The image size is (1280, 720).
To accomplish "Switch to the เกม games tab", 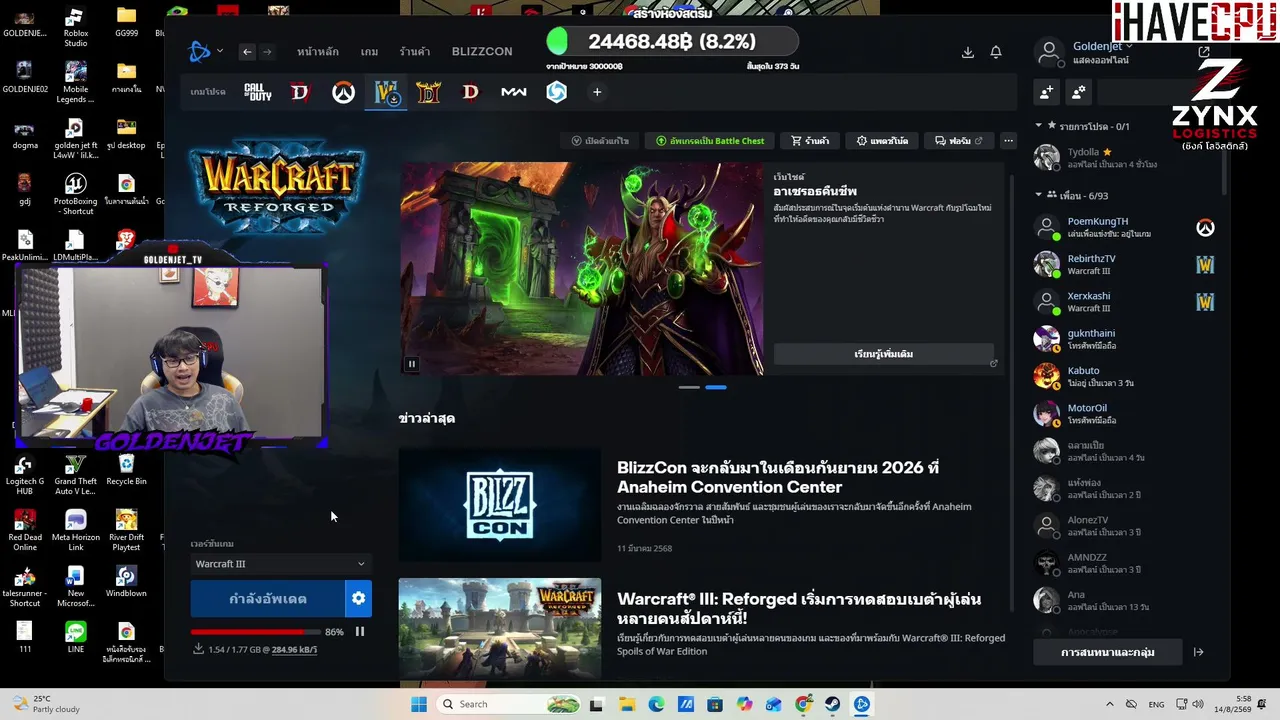I will (369, 52).
